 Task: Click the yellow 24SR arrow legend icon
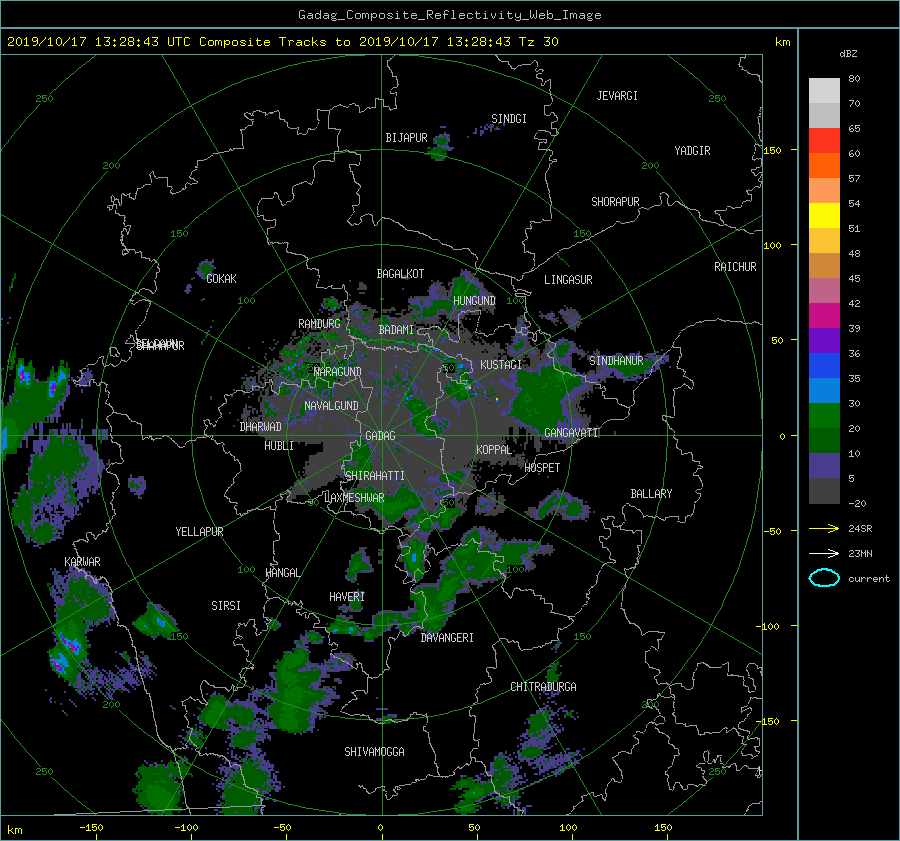pos(824,528)
